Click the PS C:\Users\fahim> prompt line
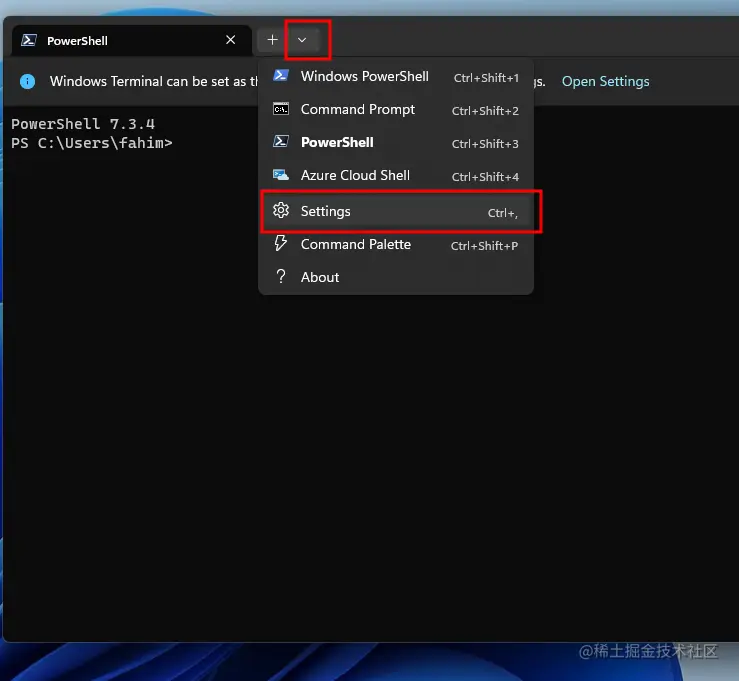 pos(92,143)
